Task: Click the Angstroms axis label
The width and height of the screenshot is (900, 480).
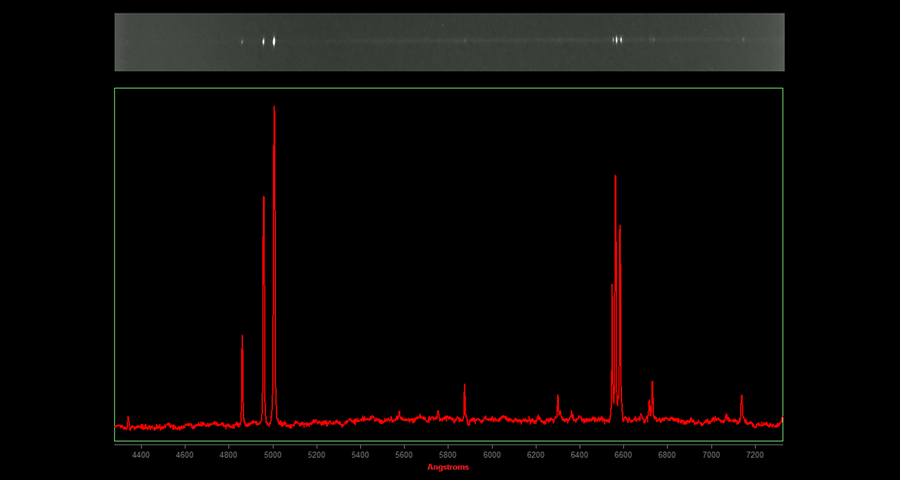Action: 448,467
